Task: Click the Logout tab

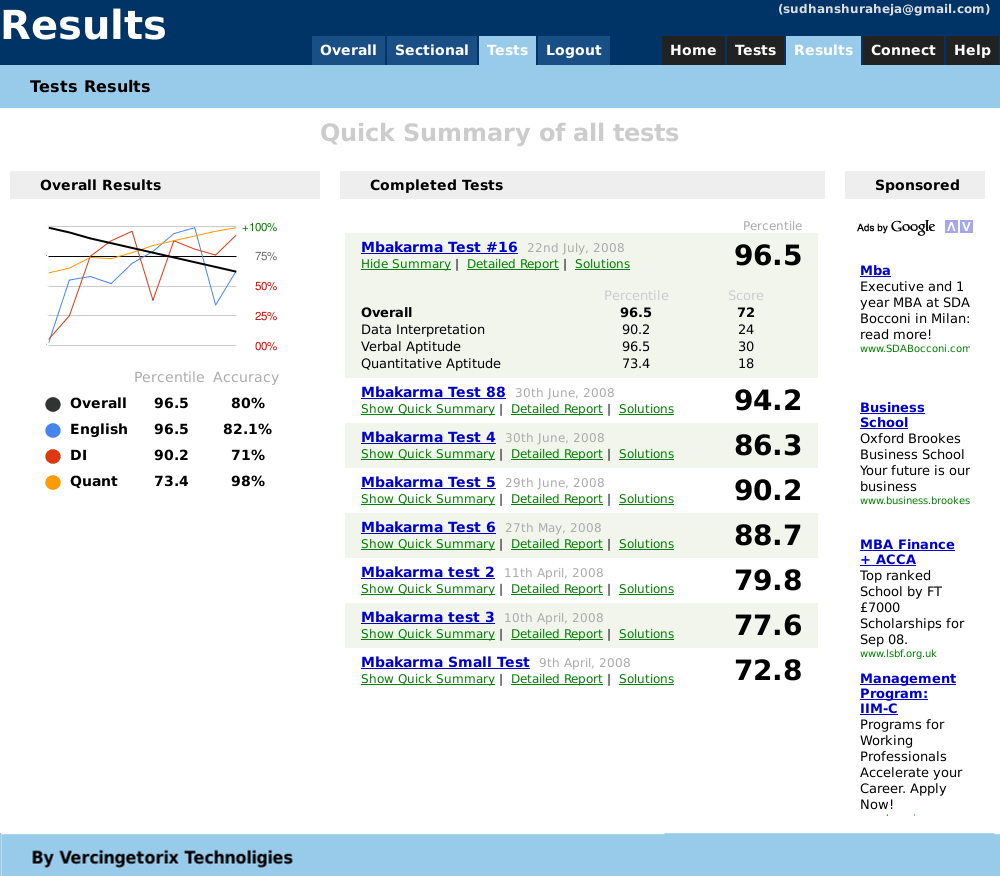Action: click(574, 50)
